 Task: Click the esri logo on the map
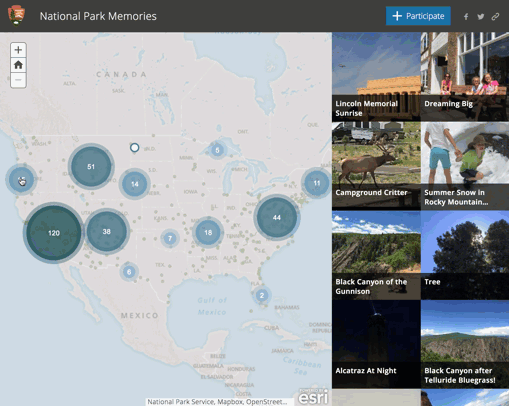point(313,396)
